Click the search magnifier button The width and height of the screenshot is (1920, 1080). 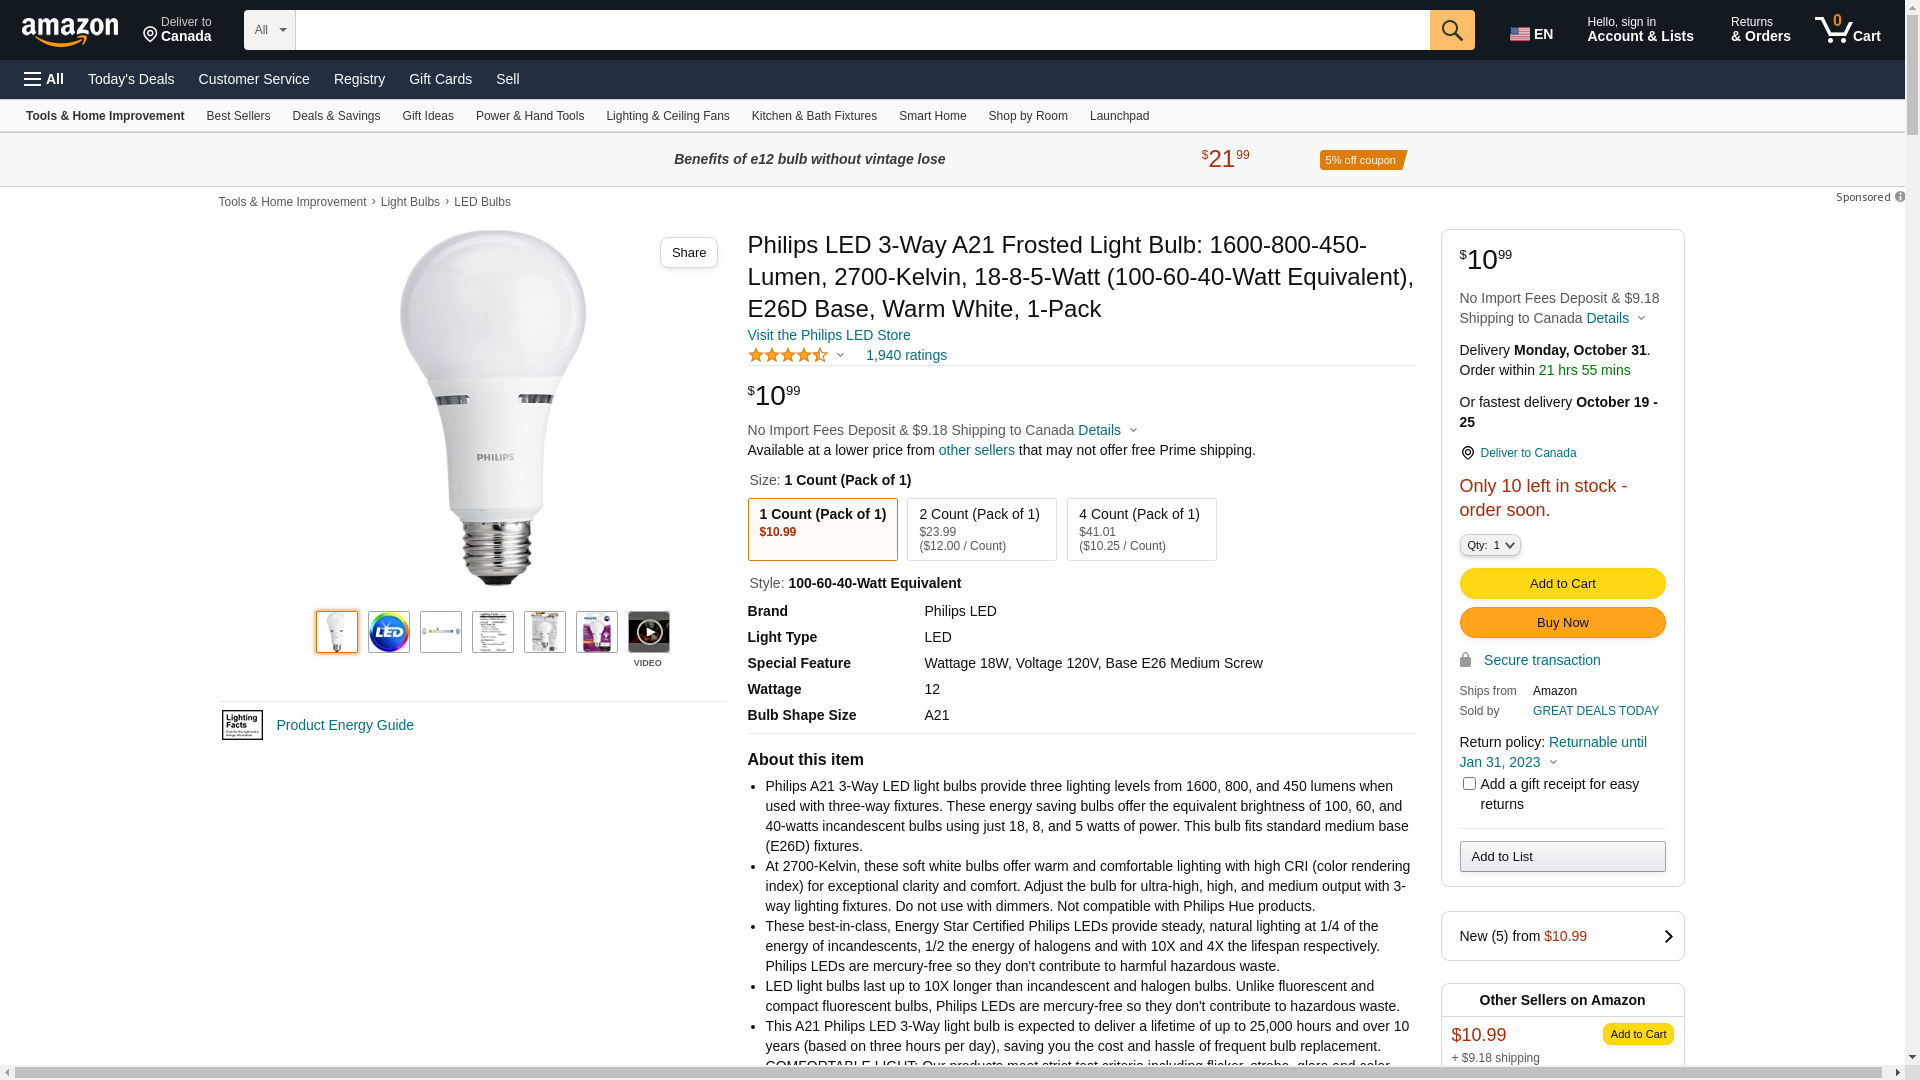coord(1452,30)
